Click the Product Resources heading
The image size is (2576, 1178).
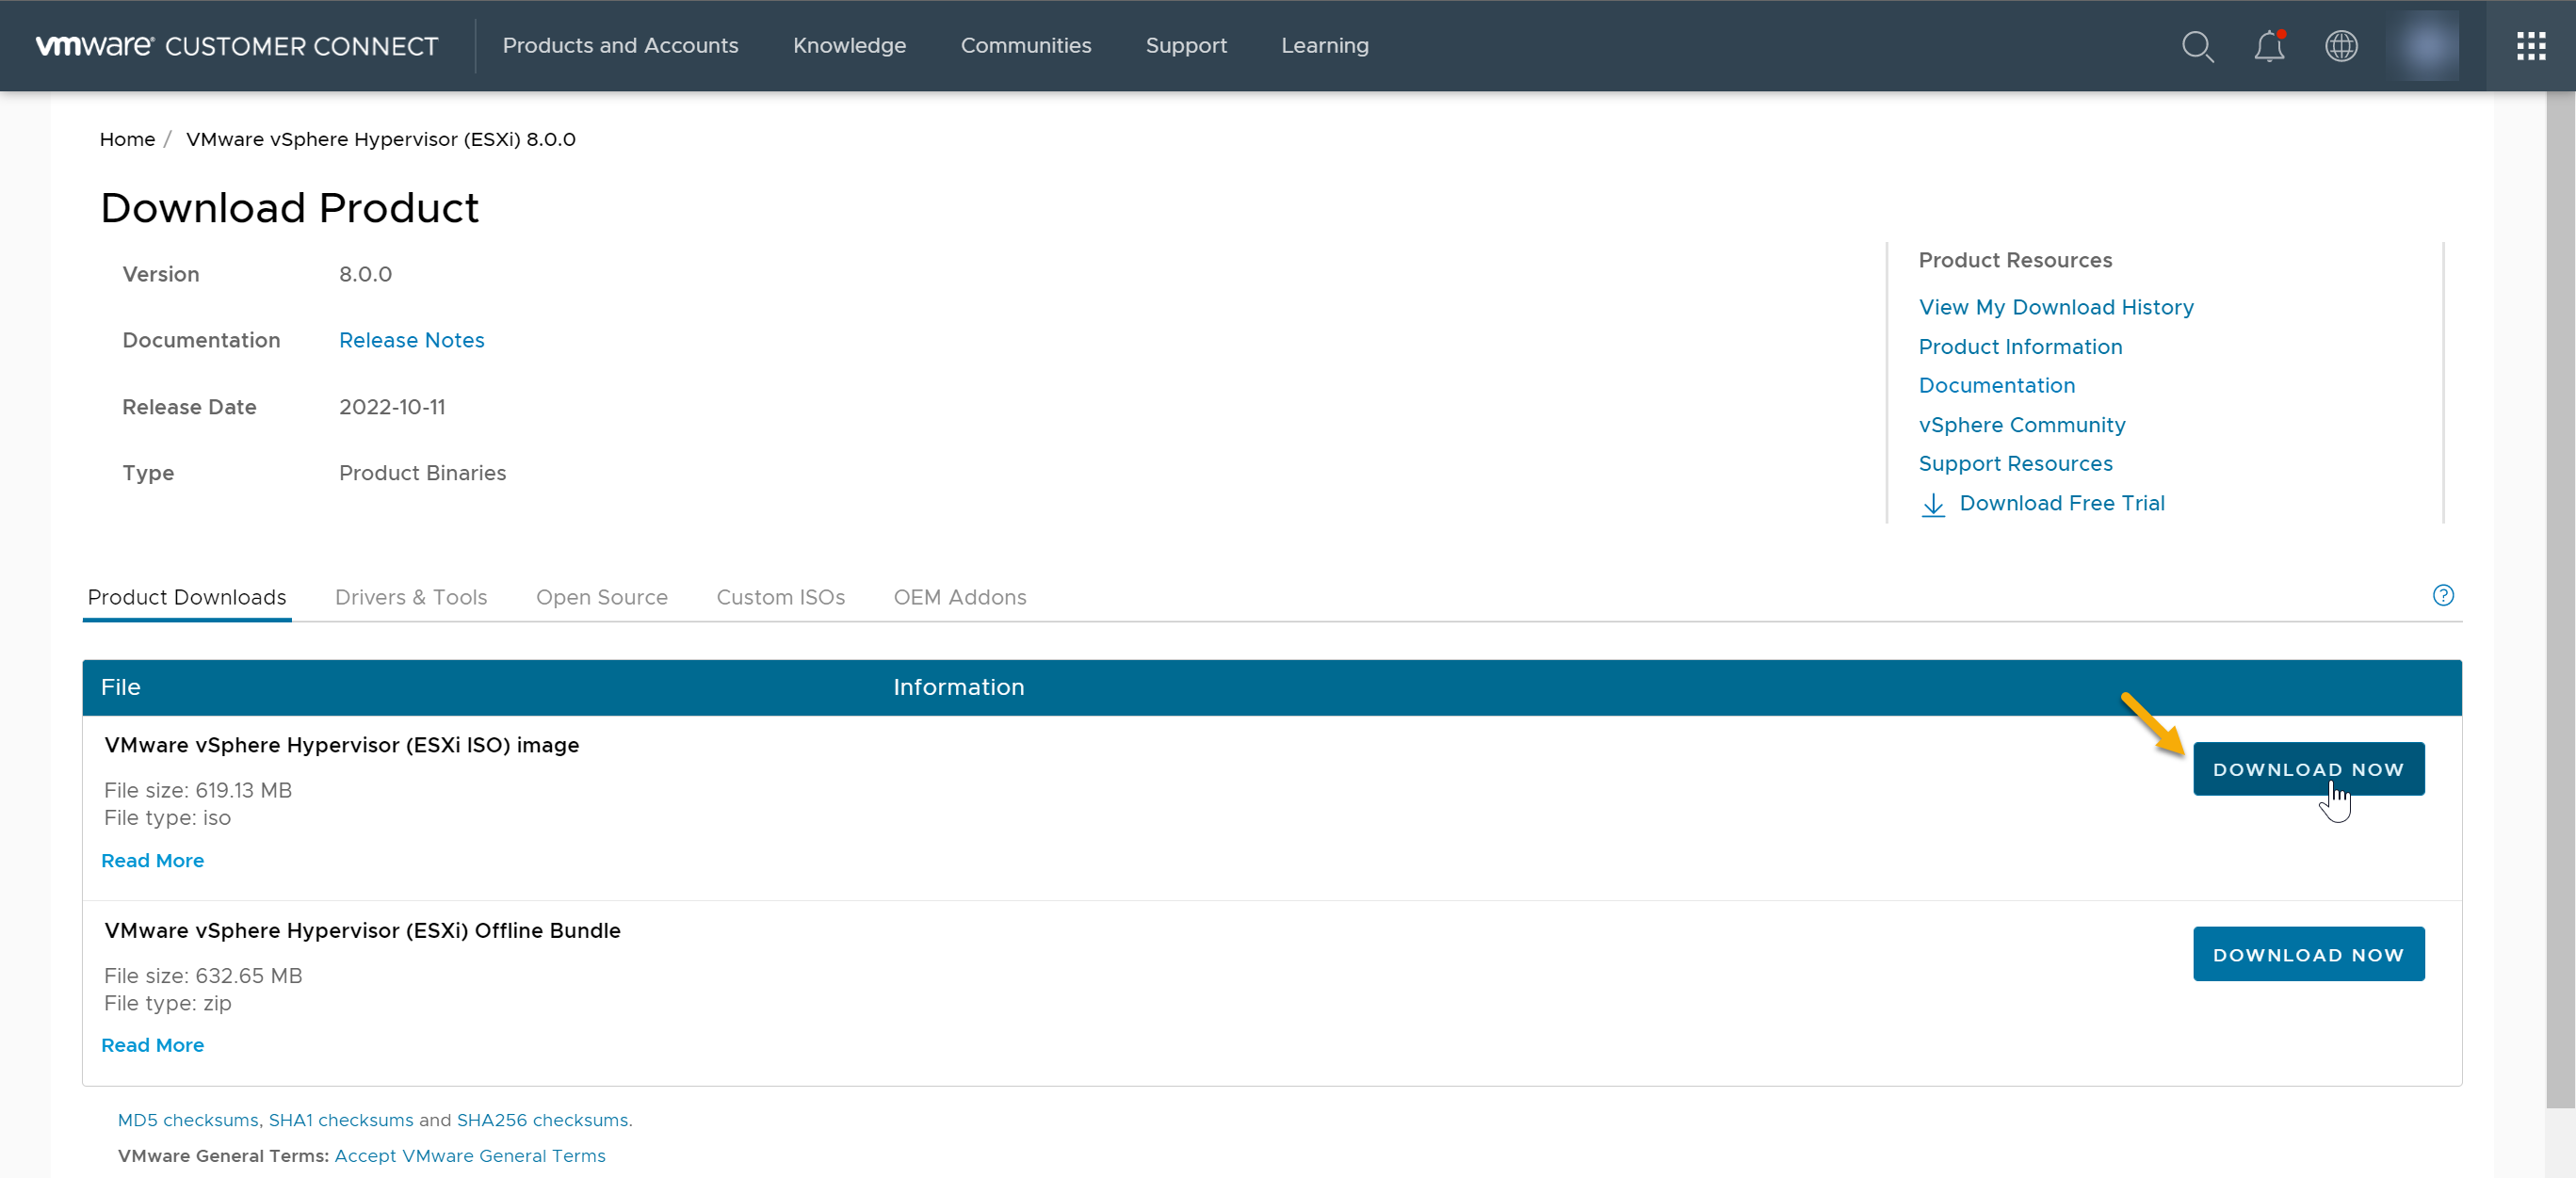(2015, 261)
